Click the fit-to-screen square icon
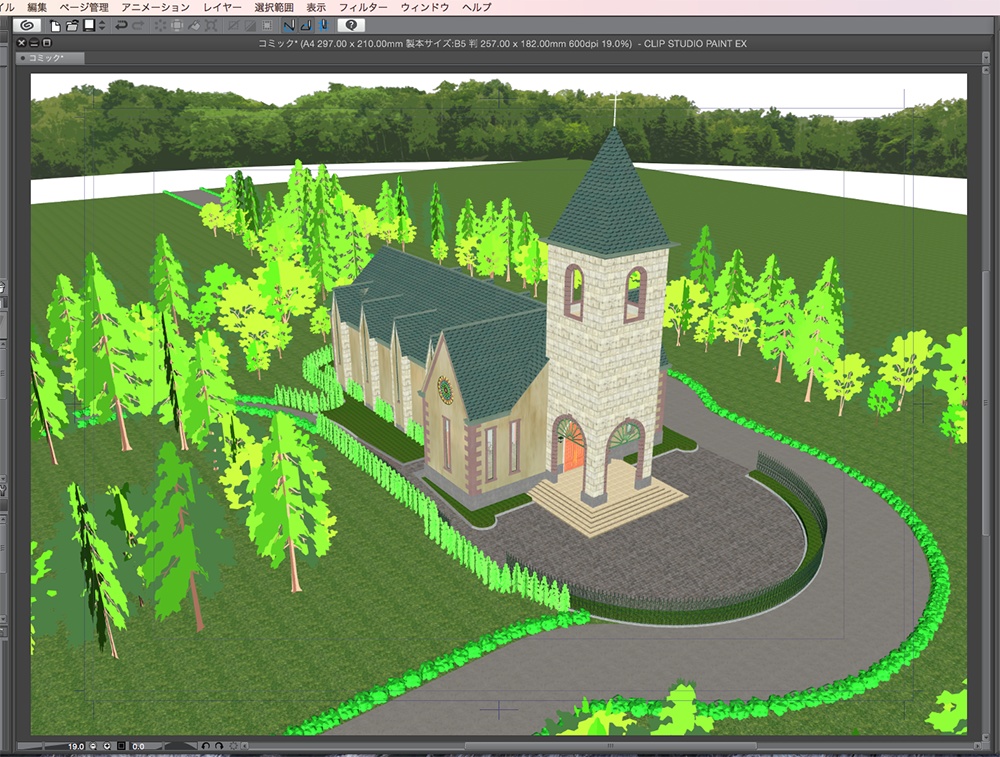The image size is (1000, 757). click(x=122, y=746)
